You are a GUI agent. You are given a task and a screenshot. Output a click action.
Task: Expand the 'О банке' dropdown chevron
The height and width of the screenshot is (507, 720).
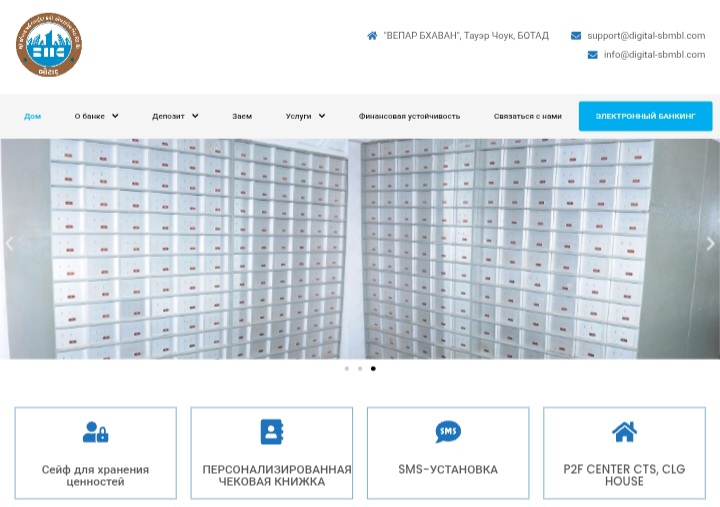pos(115,116)
